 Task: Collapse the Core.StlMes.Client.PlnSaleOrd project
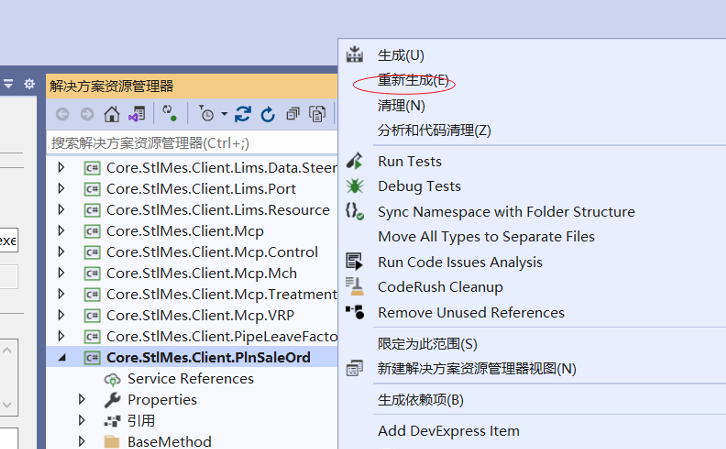pos(62,357)
